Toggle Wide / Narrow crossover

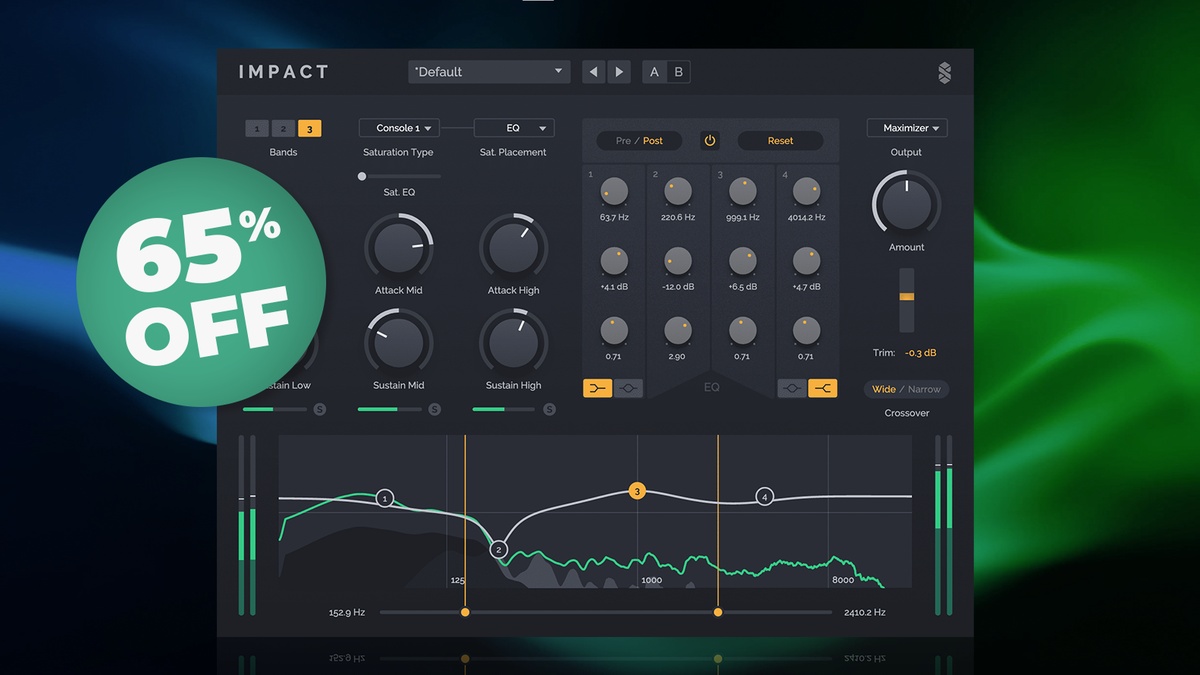point(906,389)
